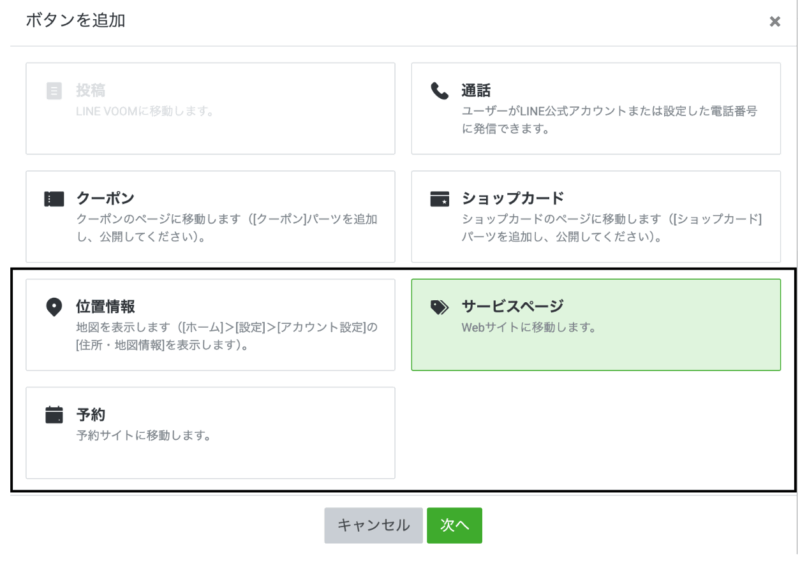Click the ショップカード description about ショップカードのページ
Viewport: 800px width, 561px height.
click(x=612, y=228)
